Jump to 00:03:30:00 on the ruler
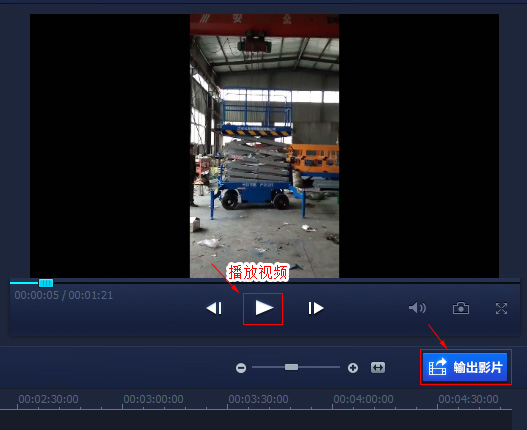 258,399
